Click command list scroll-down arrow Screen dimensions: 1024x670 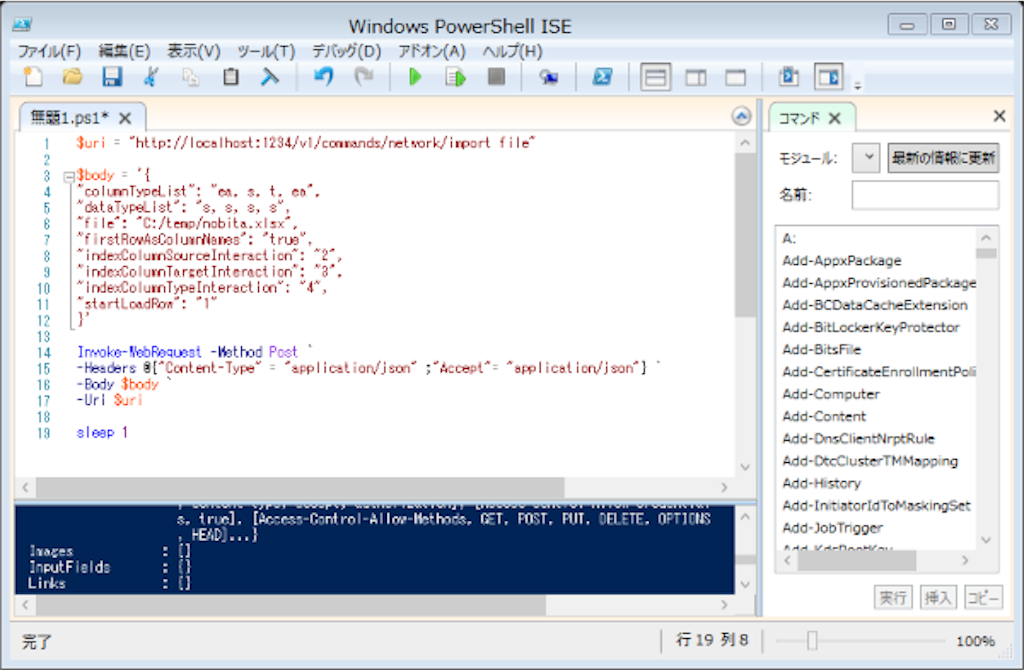[986, 539]
